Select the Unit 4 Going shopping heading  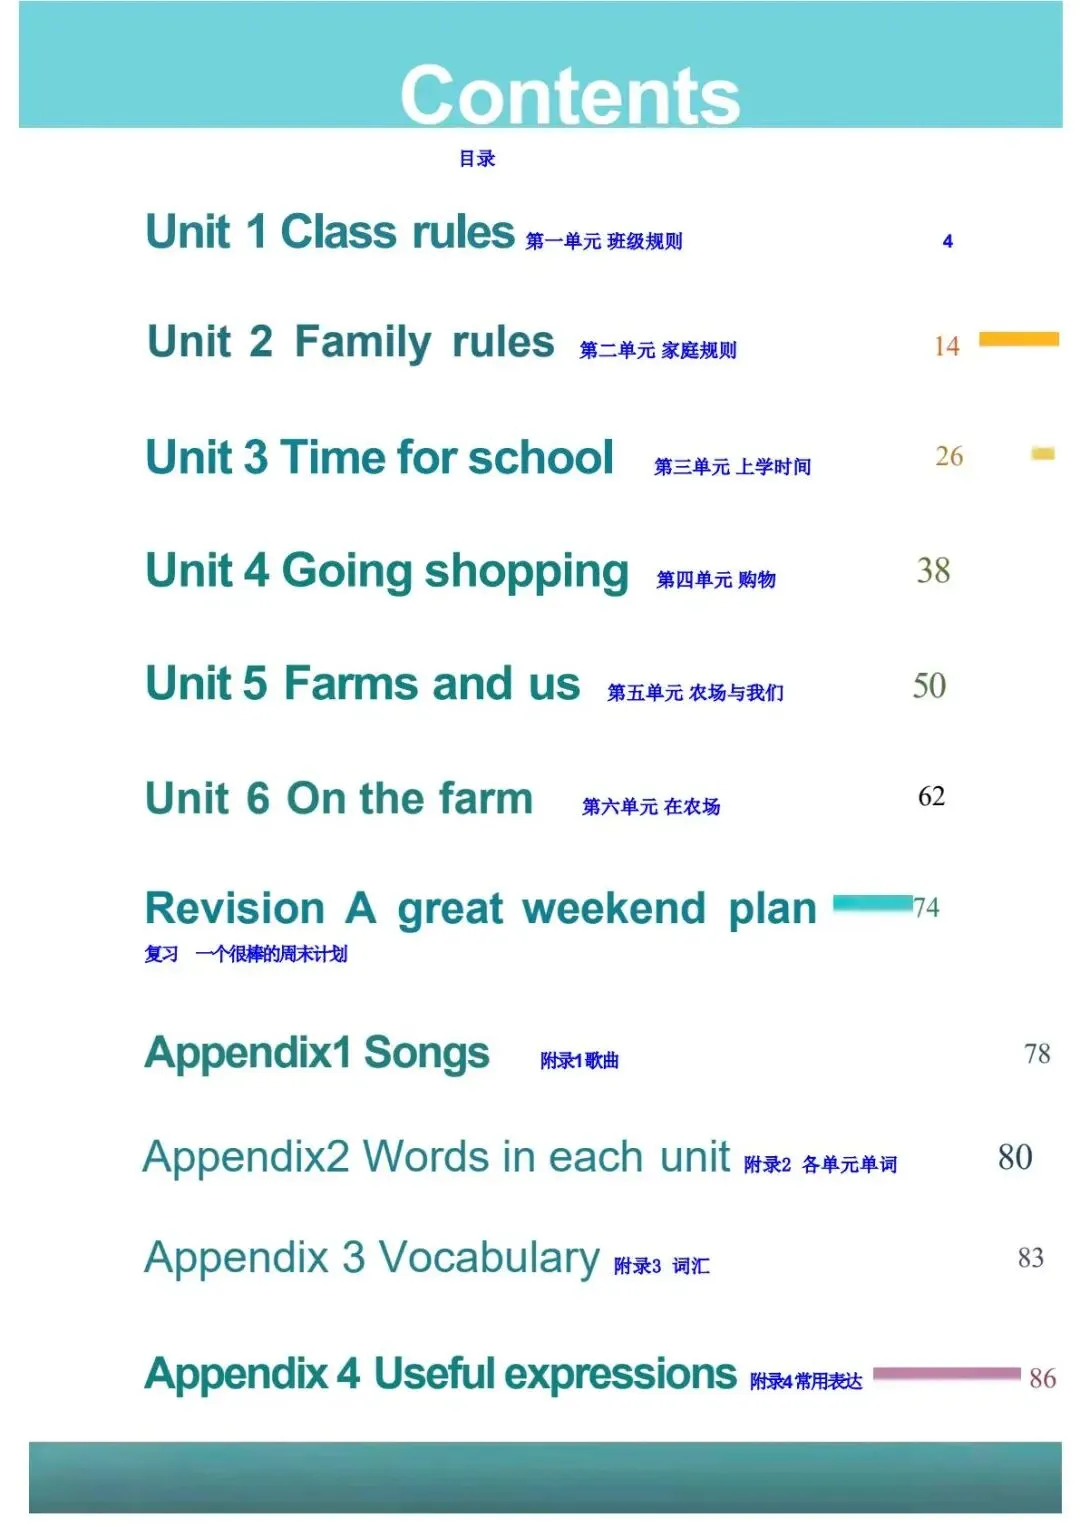coord(387,572)
